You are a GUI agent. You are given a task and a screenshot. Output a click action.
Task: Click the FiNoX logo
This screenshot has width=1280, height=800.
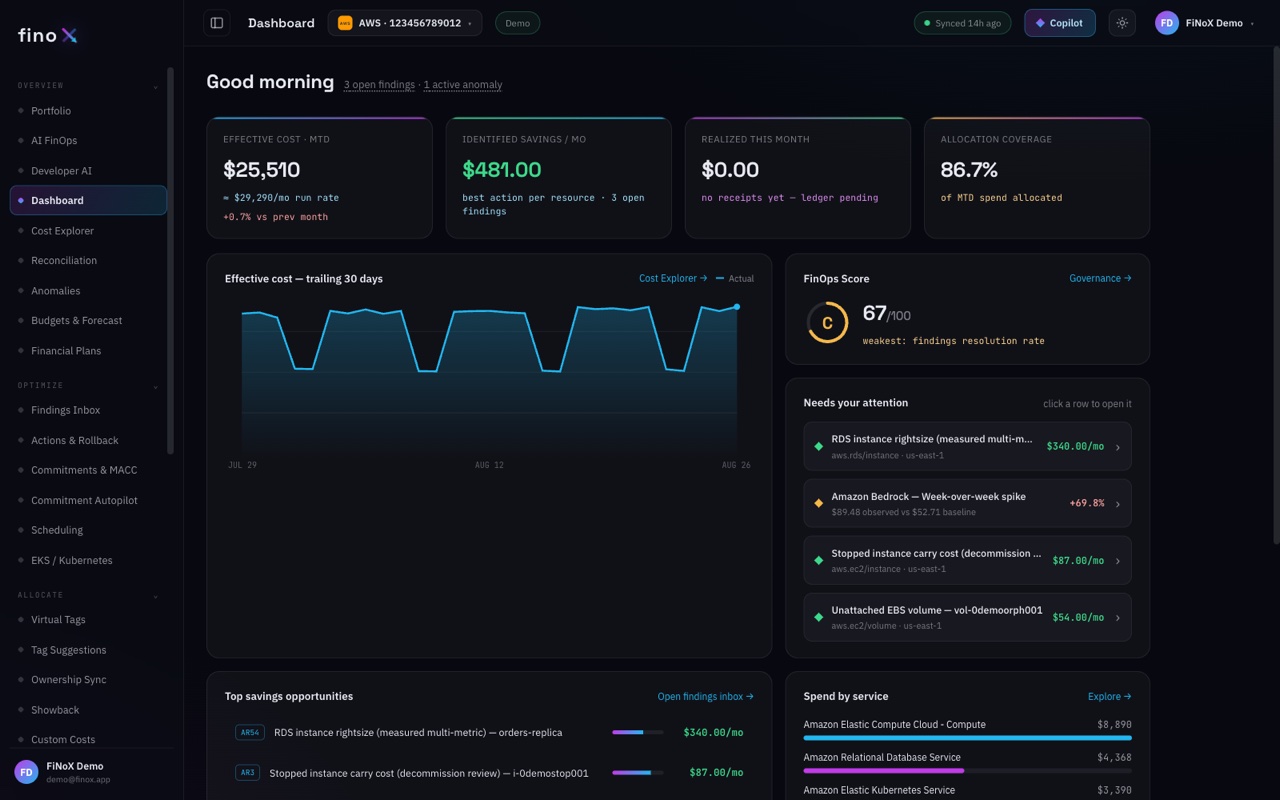click(47, 35)
